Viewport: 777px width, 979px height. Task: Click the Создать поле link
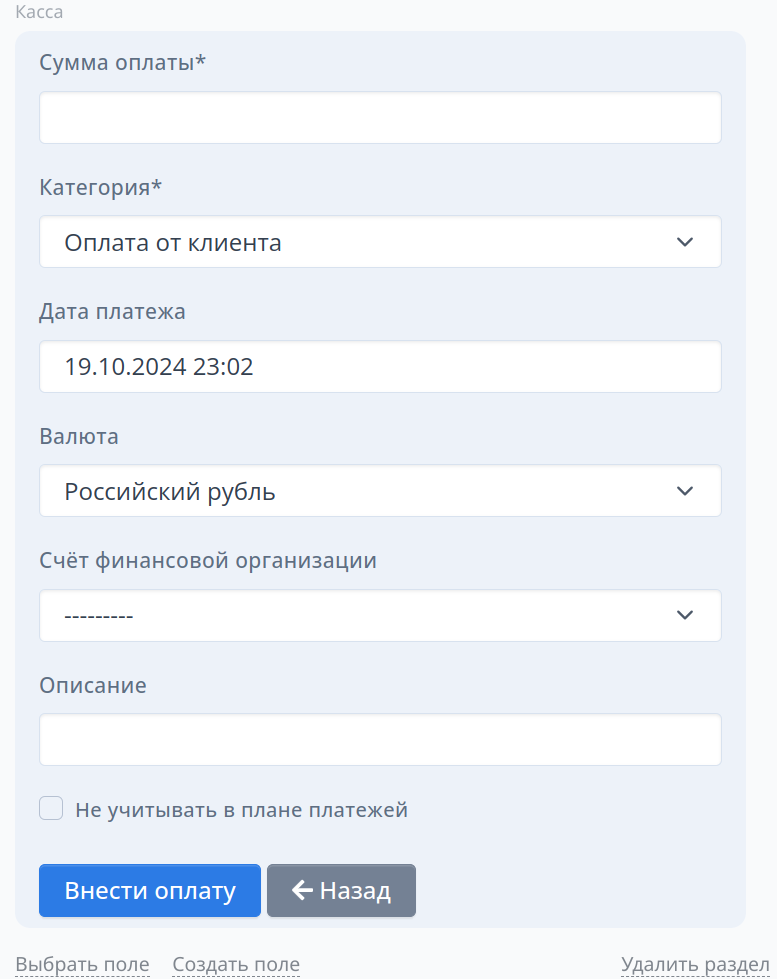pos(236,965)
